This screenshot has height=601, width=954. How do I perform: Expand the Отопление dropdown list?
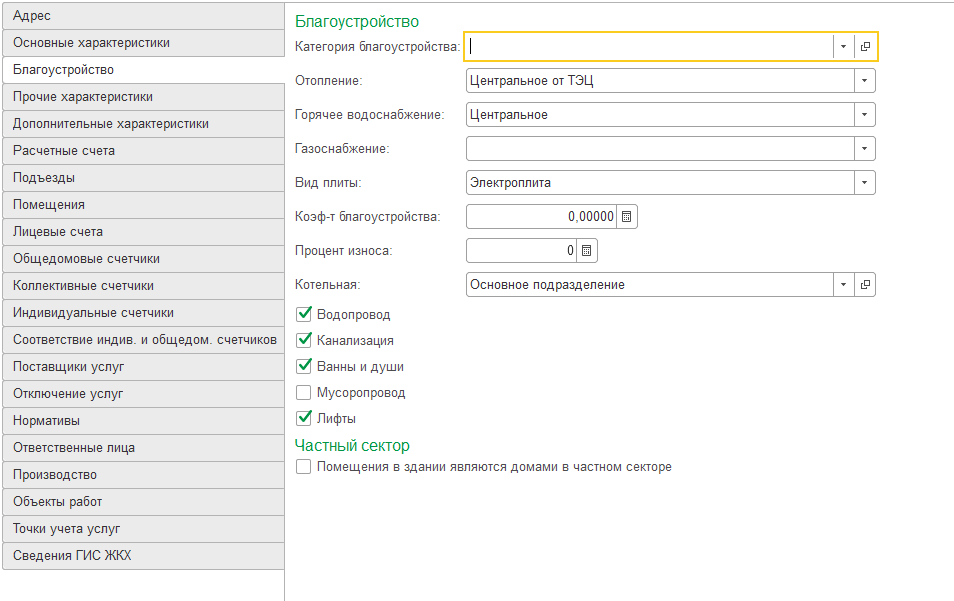[865, 81]
